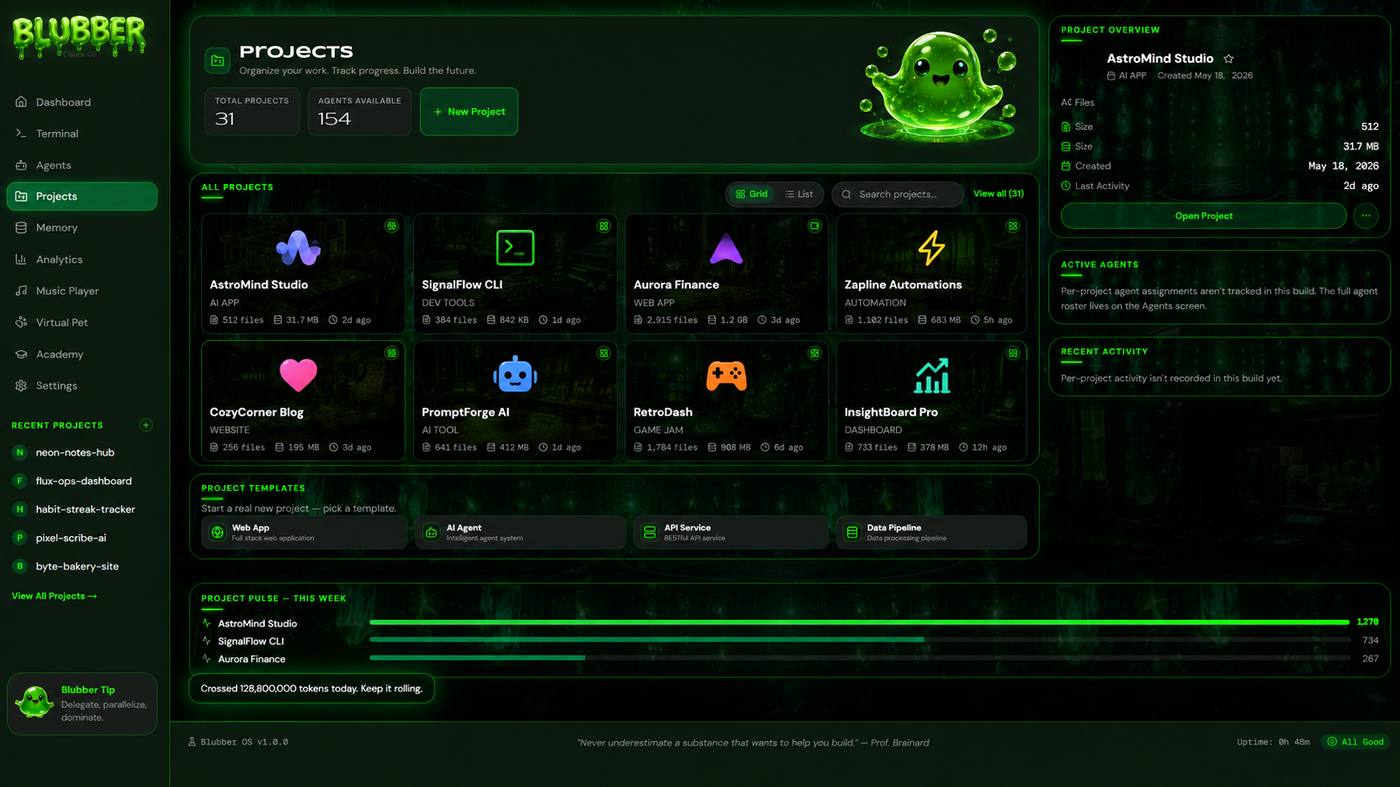This screenshot has width=1400, height=787.
Task: Click the Projects folder icon in sidebar
Action: click(x=21, y=196)
